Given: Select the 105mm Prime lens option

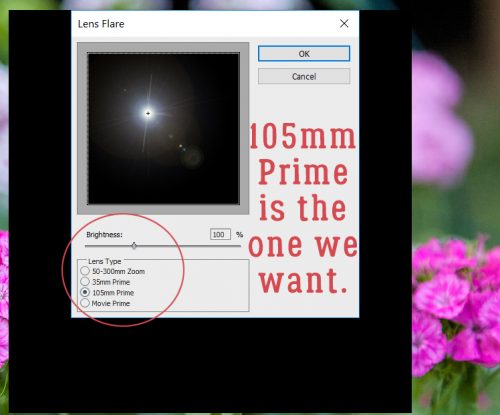Looking at the screenshot, I should [85, 292].
